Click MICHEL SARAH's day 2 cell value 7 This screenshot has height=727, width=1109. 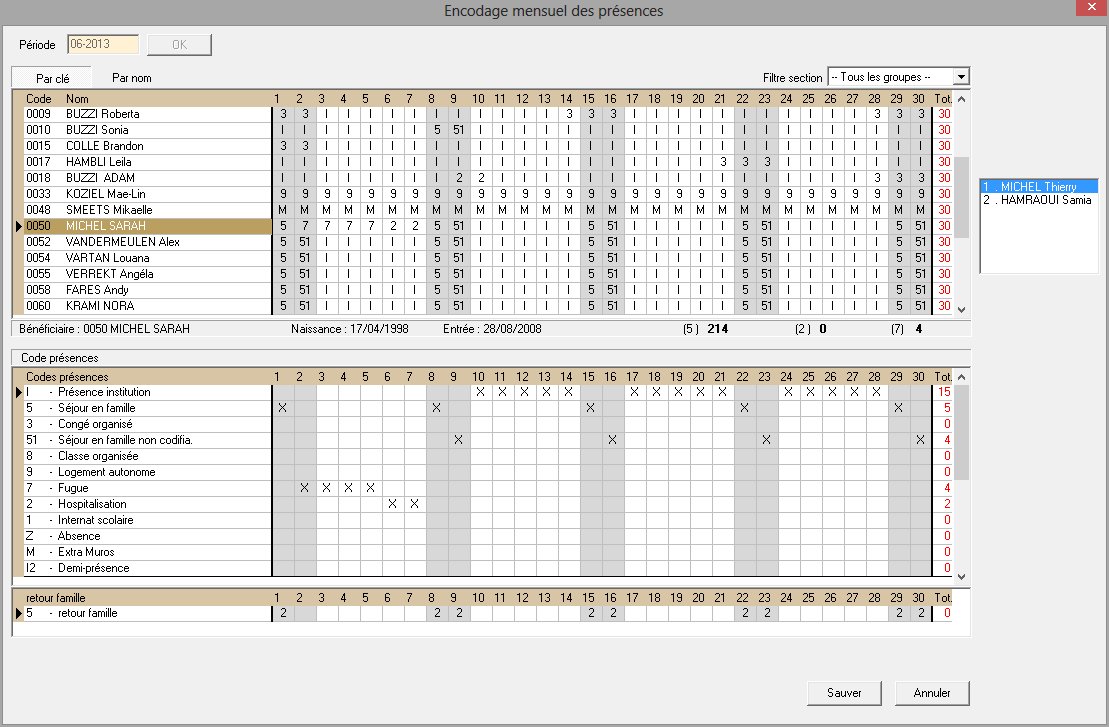point(305,226)
